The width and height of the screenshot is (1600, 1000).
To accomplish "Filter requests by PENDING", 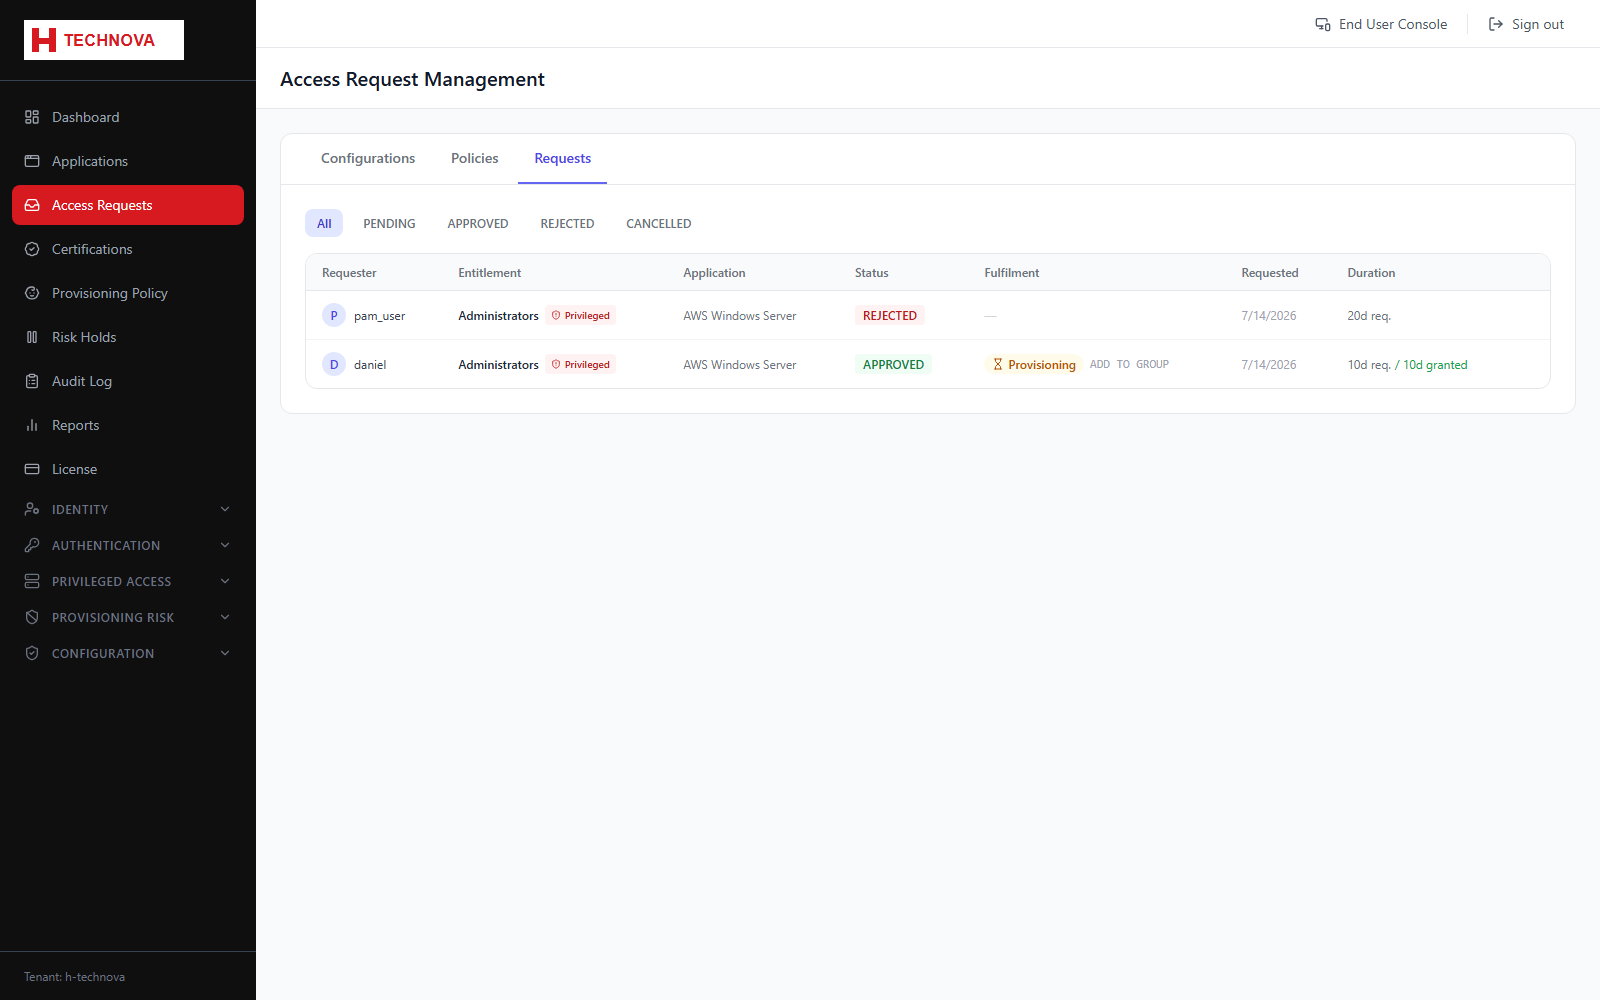I will [389, 223].
